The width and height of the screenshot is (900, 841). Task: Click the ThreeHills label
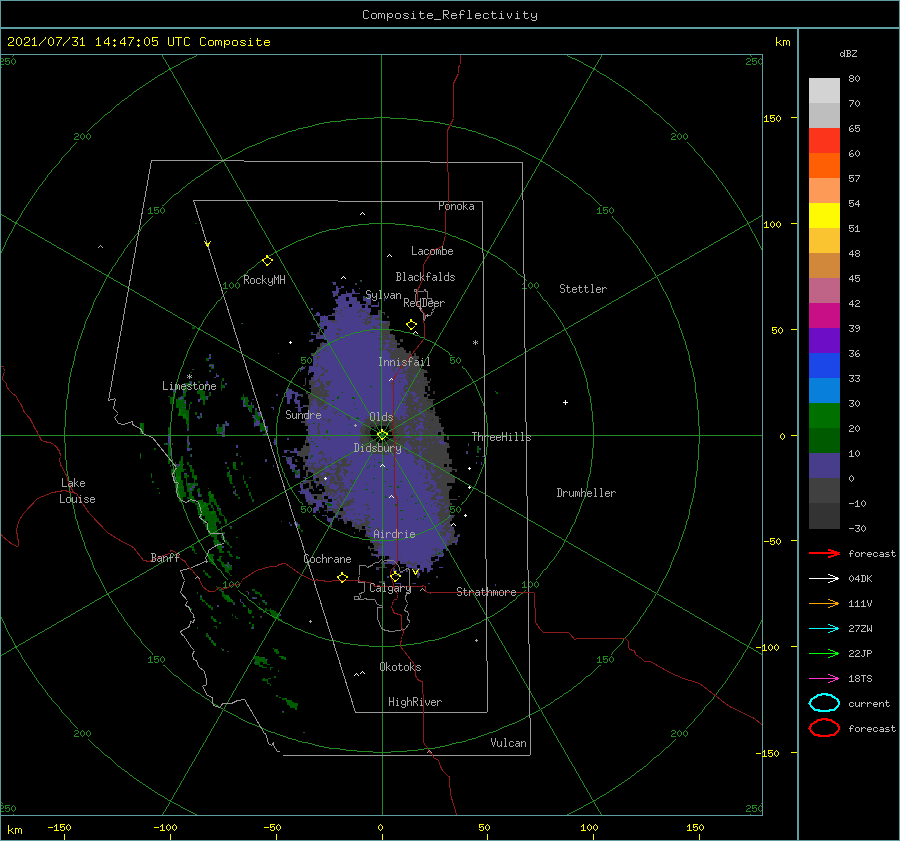click(502, 437)
